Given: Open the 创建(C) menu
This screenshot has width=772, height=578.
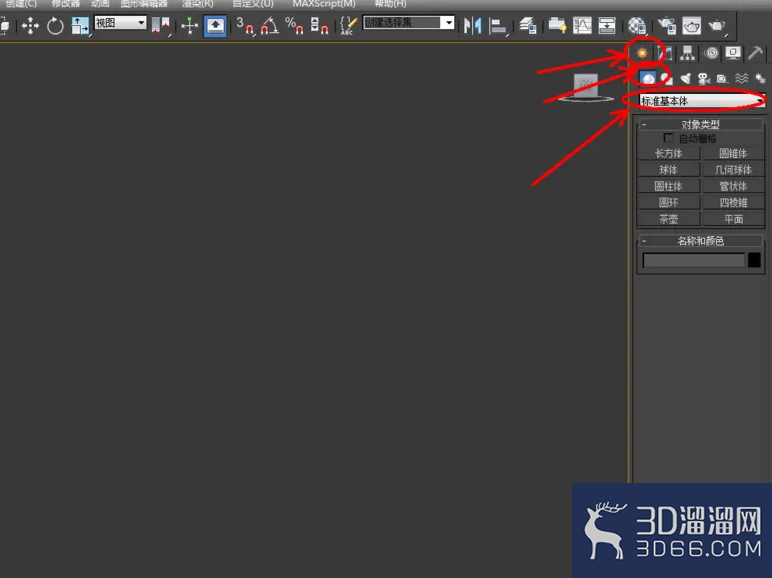Looking at the screenshot, I should point(21,3).
